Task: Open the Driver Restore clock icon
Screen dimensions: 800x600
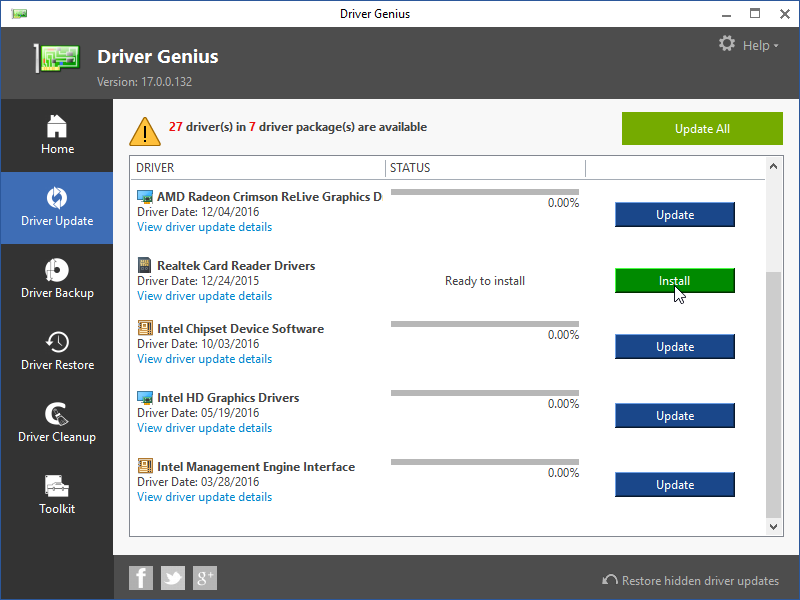Action: point(57,342)
